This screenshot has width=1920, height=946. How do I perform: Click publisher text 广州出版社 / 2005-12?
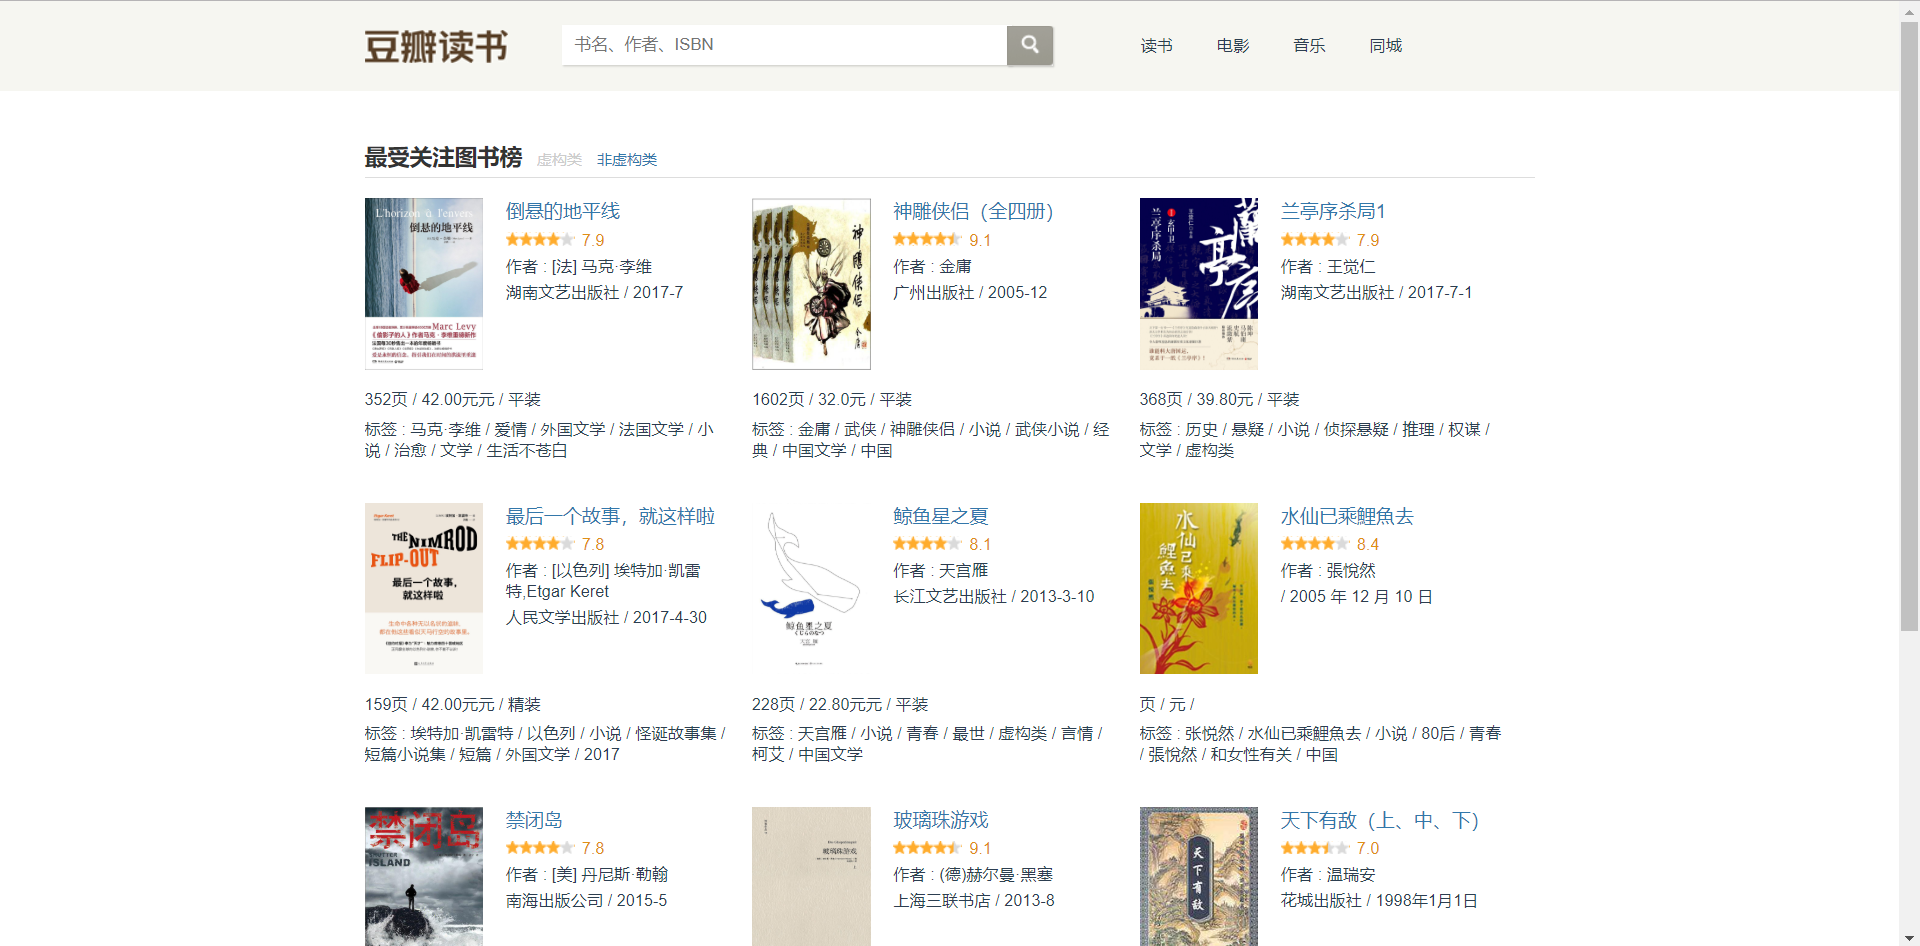coord(970,292)
